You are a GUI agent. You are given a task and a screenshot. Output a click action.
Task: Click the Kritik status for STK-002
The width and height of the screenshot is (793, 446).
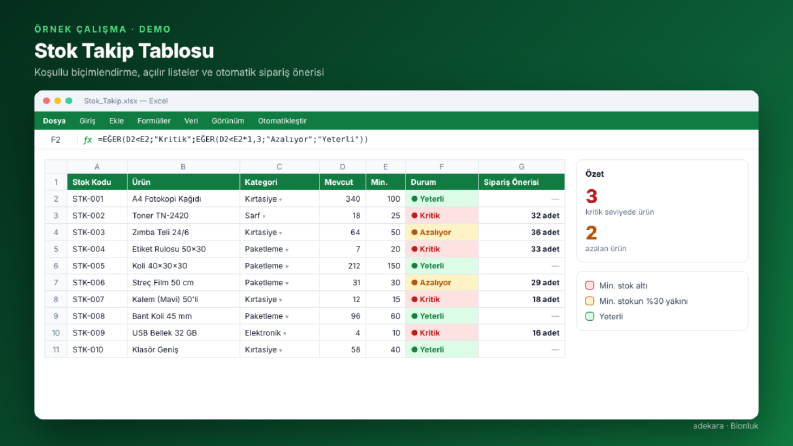point(442,215)
